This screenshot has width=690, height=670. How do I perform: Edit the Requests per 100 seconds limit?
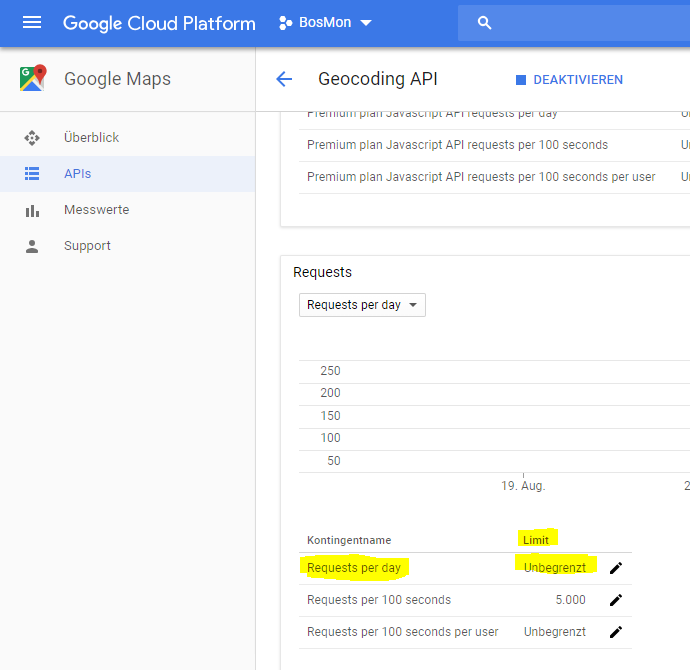tap(616, 600)
